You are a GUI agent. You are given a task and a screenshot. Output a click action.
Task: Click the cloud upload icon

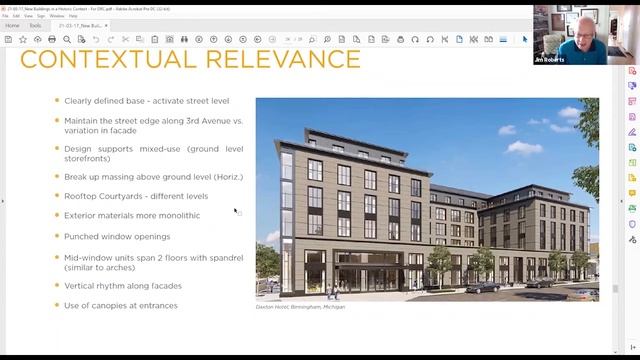coord(38,39)
